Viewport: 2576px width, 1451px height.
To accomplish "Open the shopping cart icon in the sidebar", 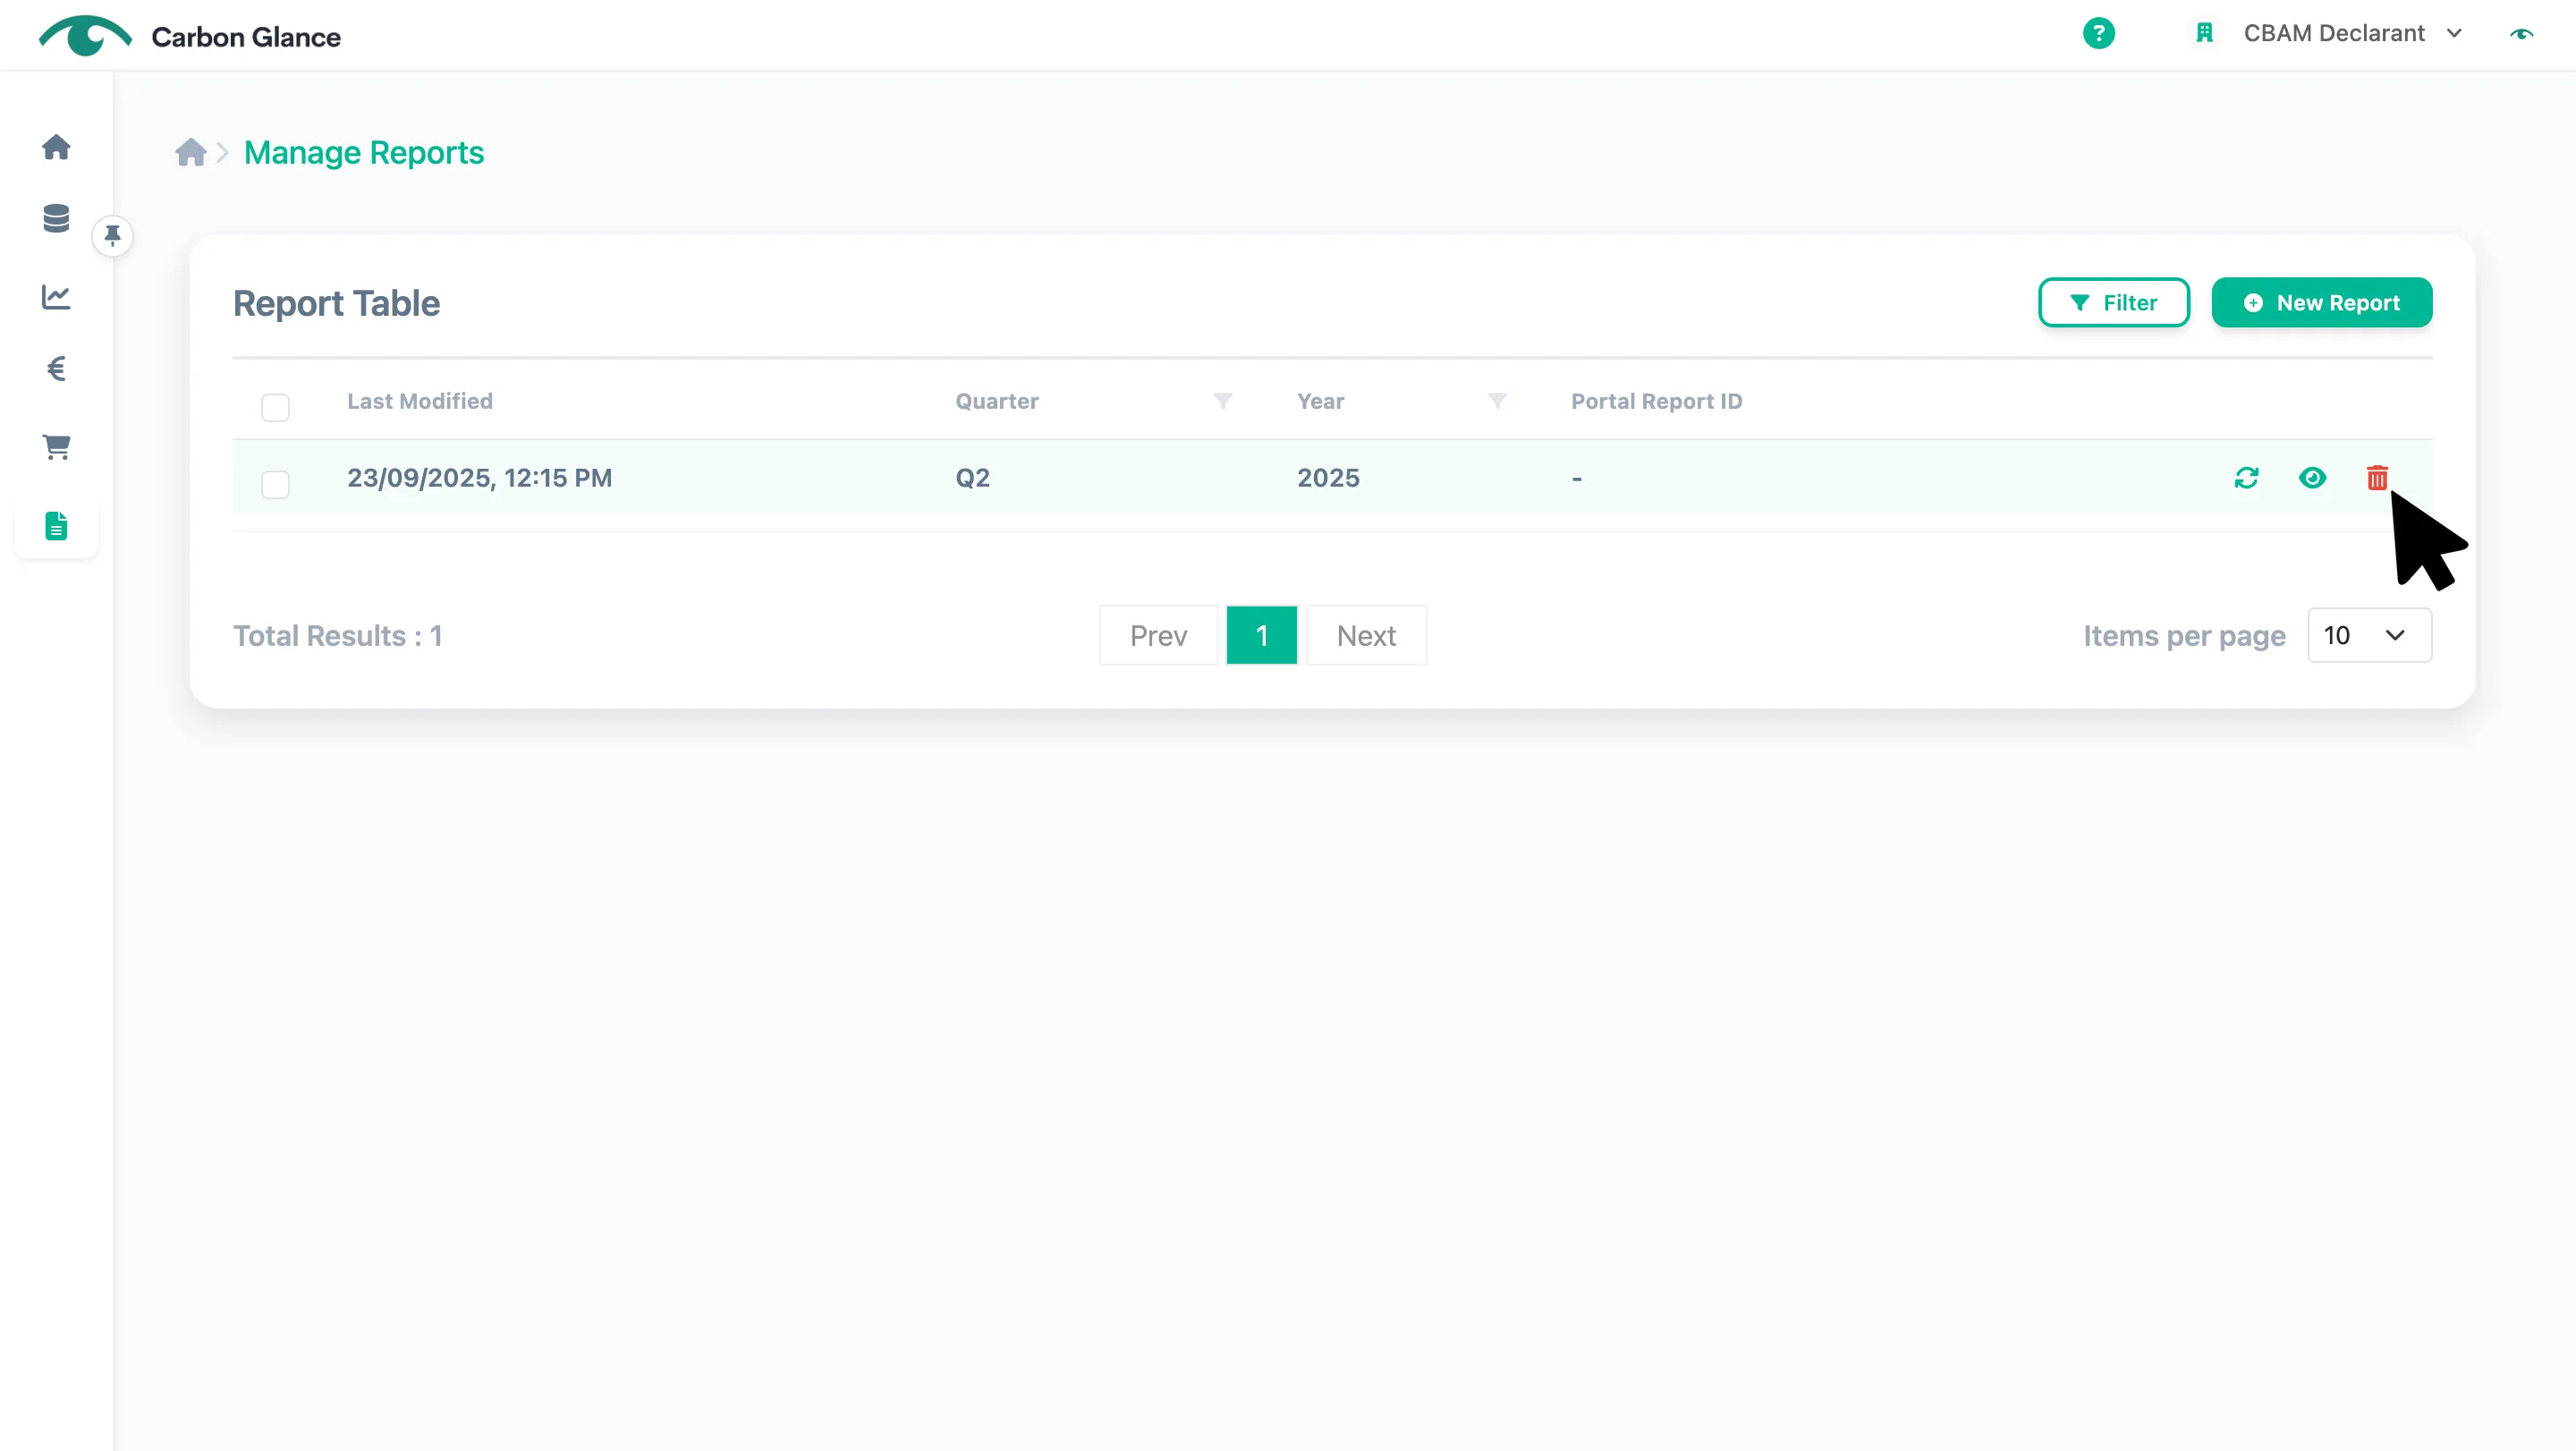I will click(x=56, y=447).
